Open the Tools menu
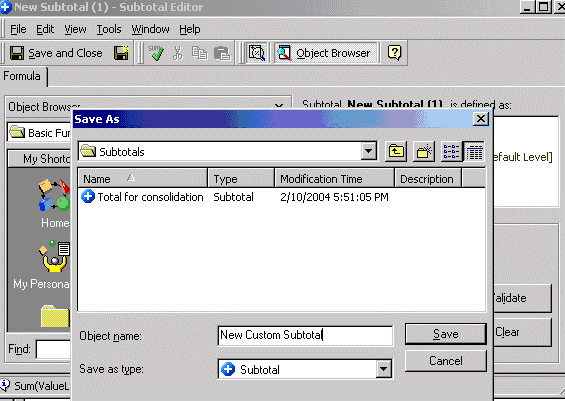Screen dimensions: 565x401 tap(109, 29)
